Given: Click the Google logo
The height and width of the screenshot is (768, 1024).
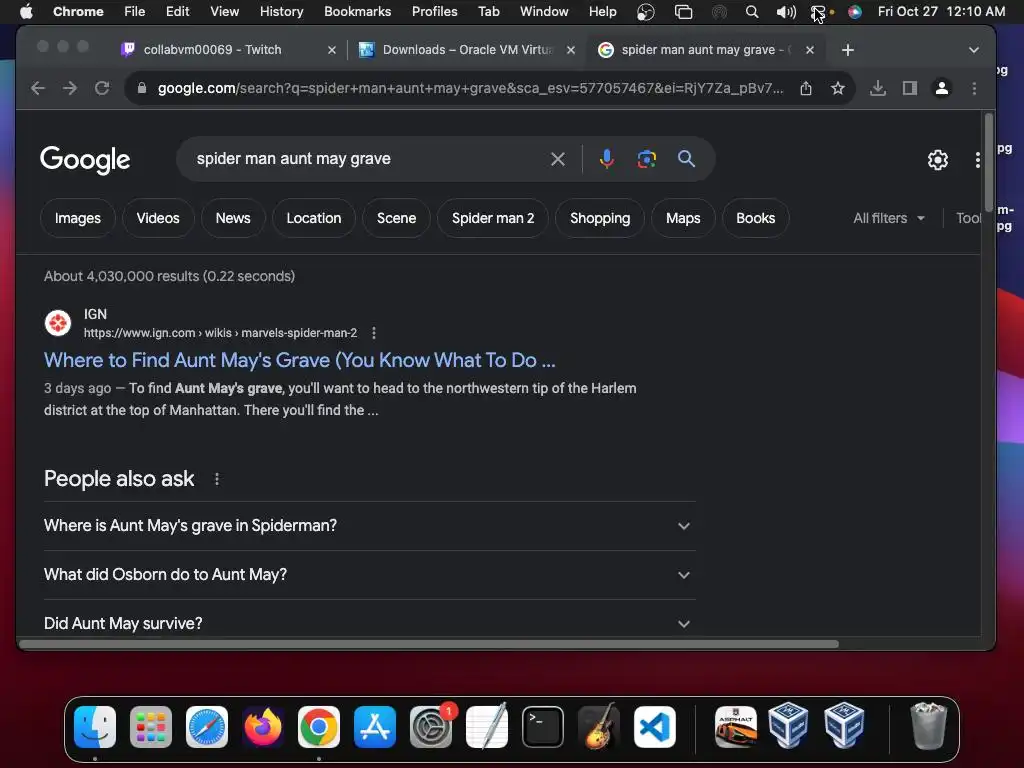Looking at the screenshot, I should (x=85, y=159).
